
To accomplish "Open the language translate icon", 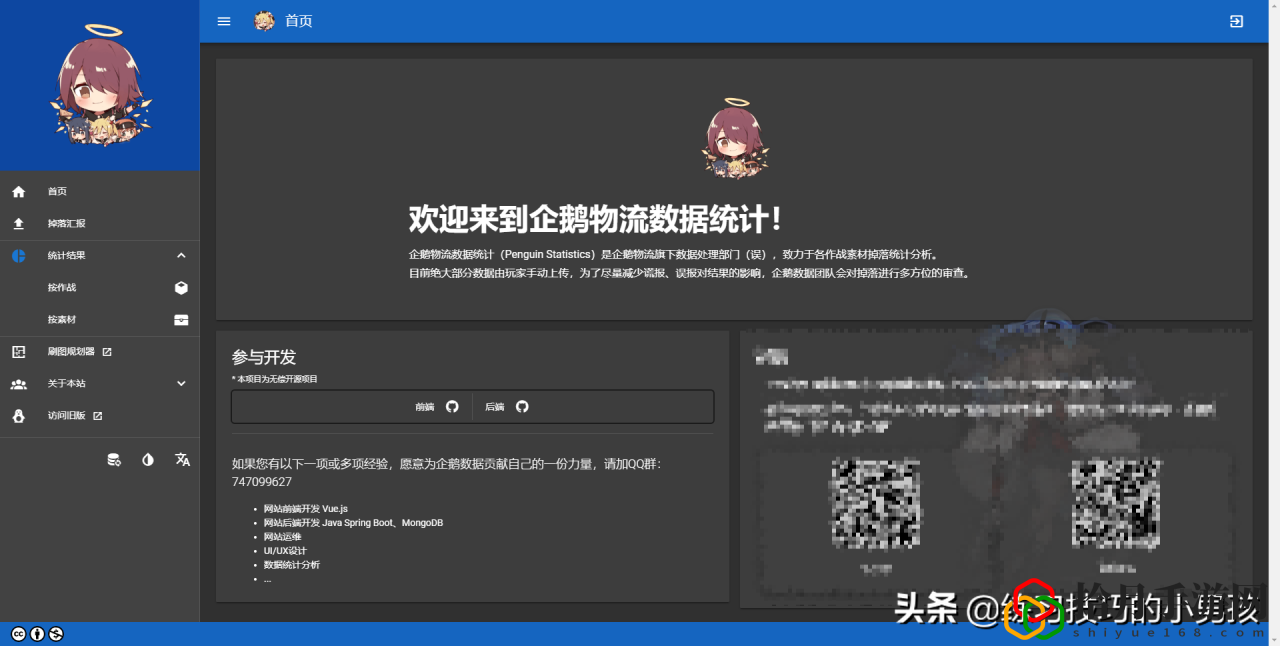I will point(182,460).
